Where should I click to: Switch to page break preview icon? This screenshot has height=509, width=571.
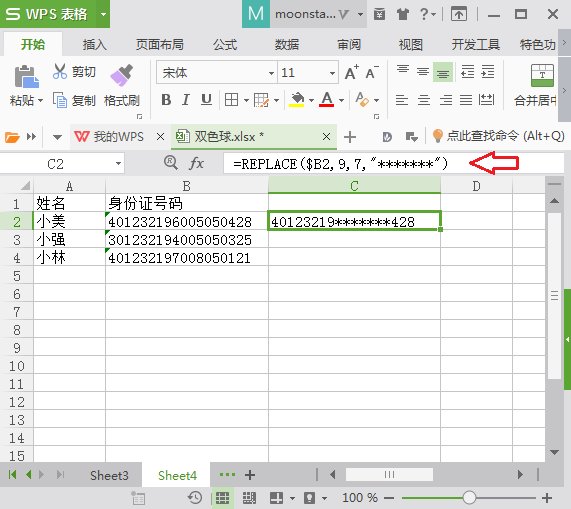tap(249, 498)
